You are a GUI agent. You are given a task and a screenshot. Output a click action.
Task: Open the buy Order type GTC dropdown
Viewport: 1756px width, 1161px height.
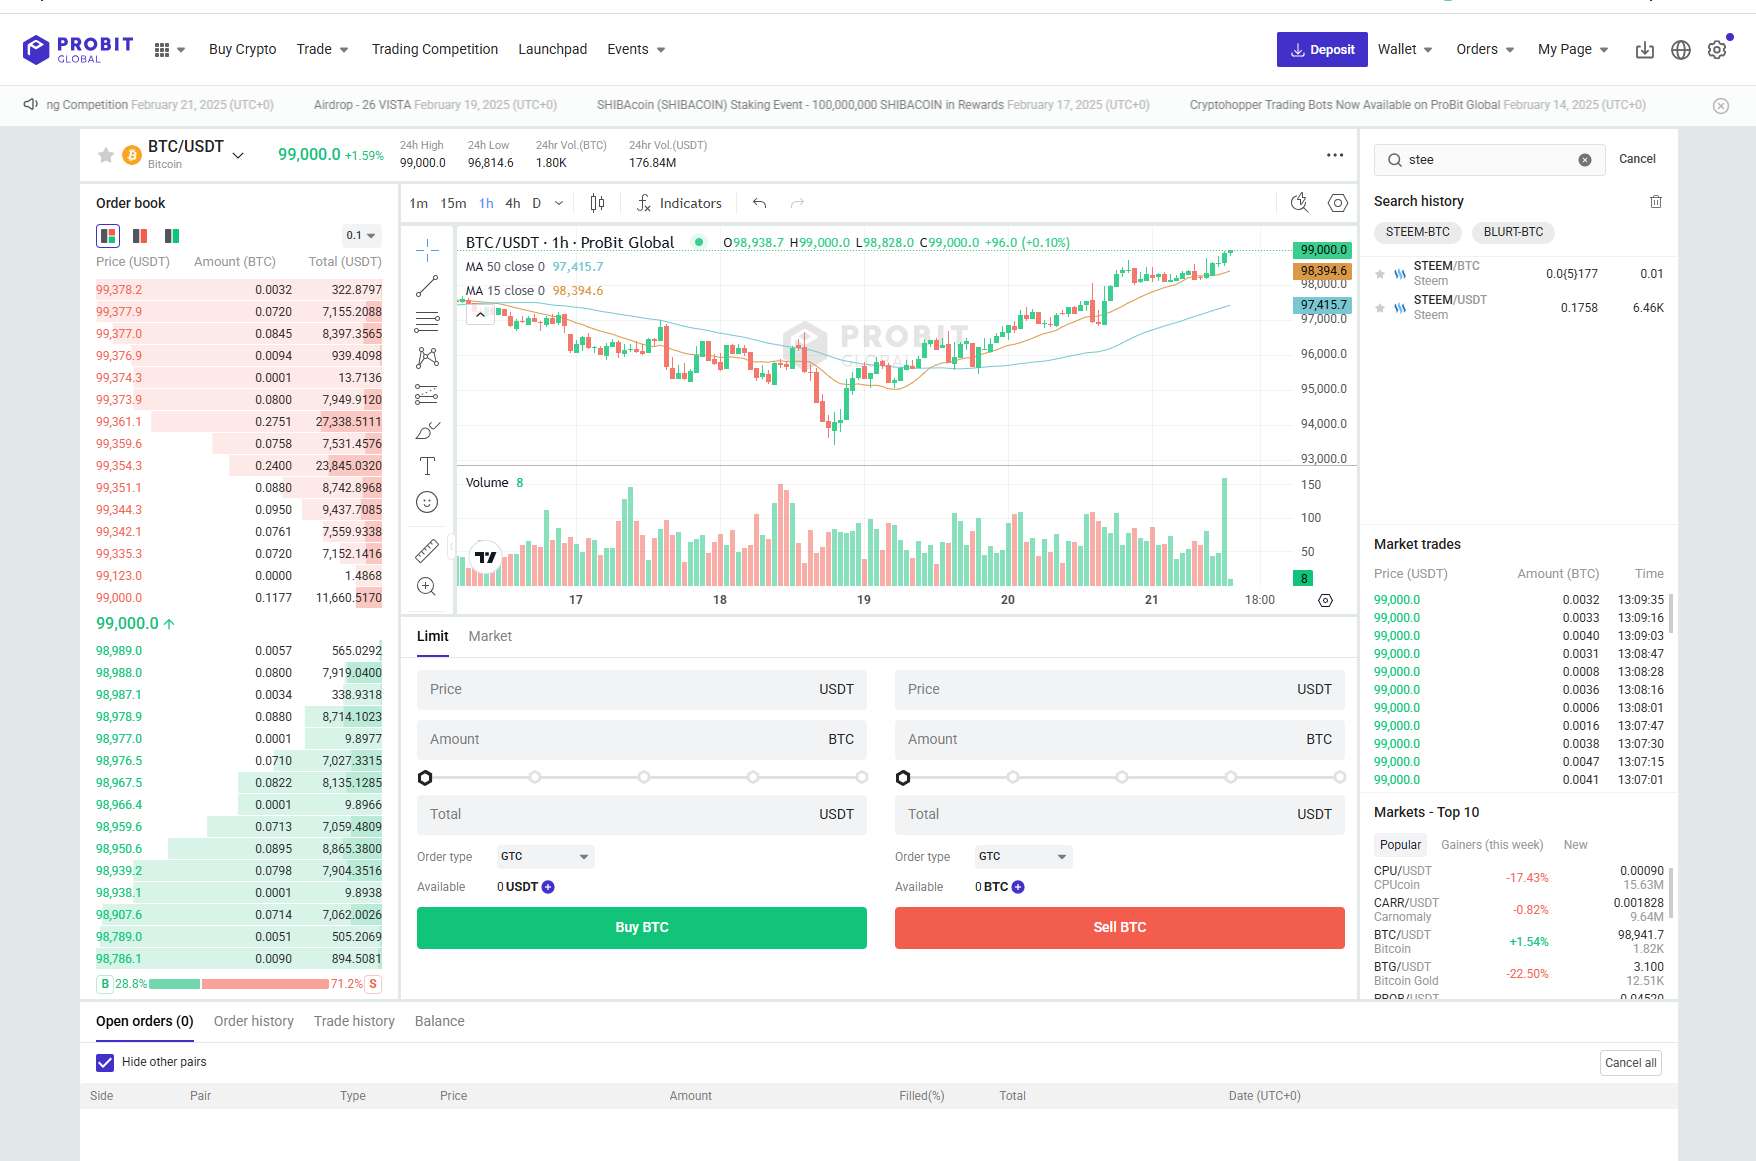point(545,857)
